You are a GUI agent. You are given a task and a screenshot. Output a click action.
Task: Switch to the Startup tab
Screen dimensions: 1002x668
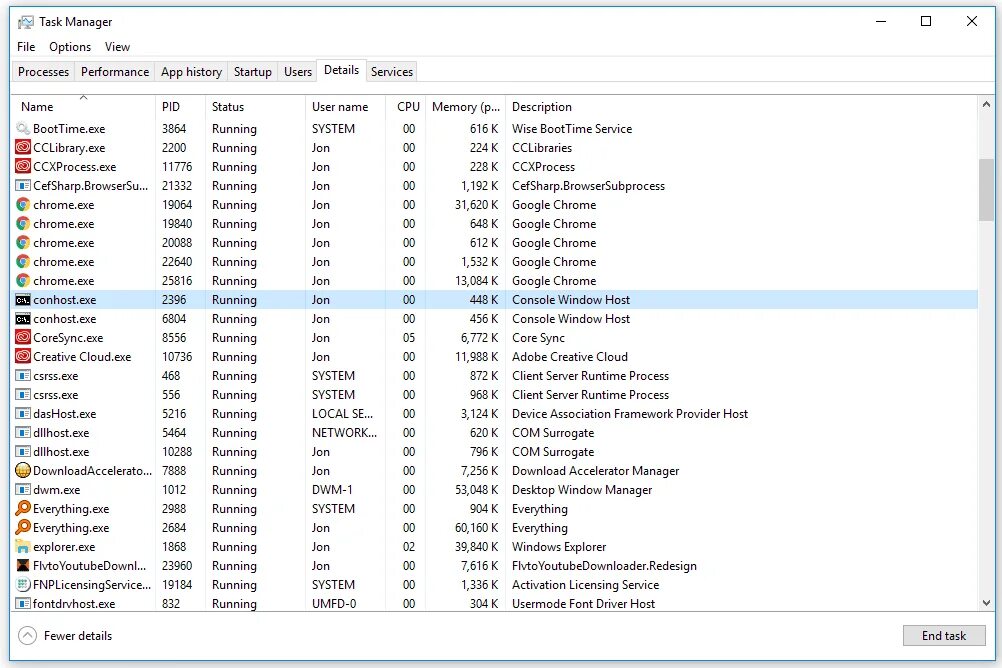(252, 72)
